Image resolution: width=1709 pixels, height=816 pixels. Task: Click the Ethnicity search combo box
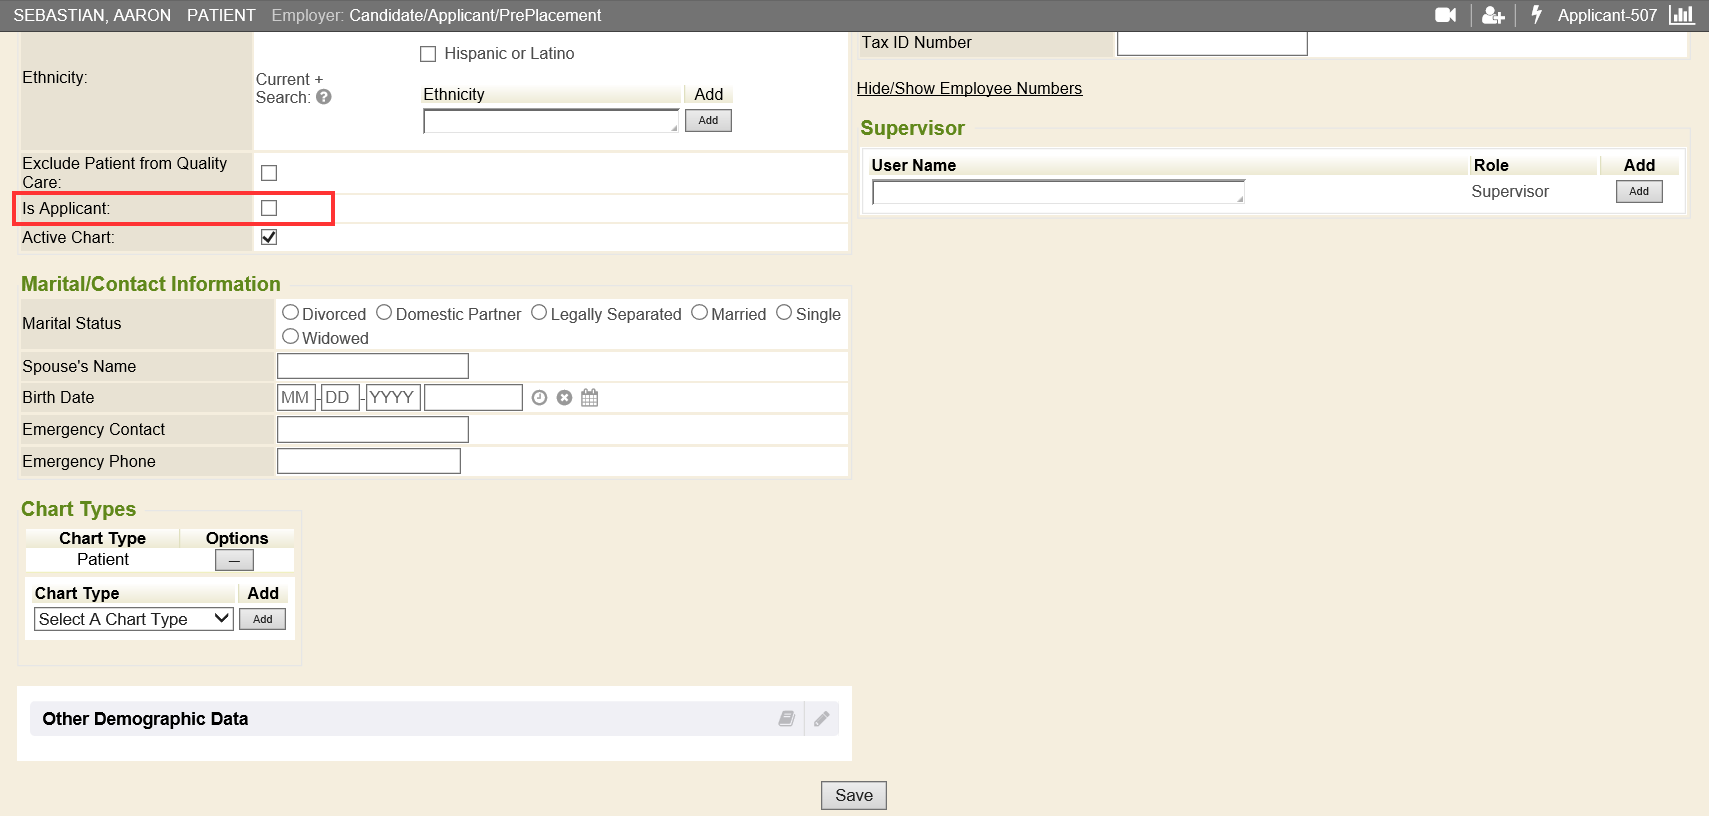(x=550, y=121)
